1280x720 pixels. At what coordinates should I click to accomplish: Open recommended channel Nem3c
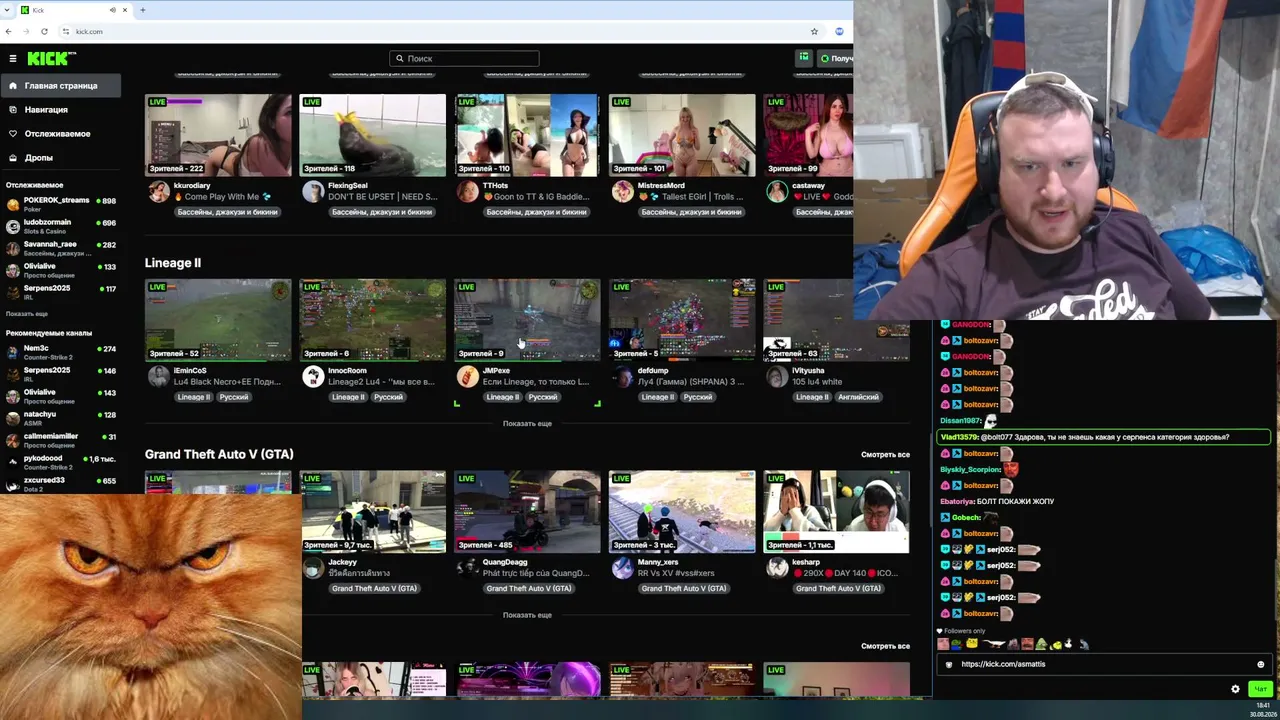[60, 352]
